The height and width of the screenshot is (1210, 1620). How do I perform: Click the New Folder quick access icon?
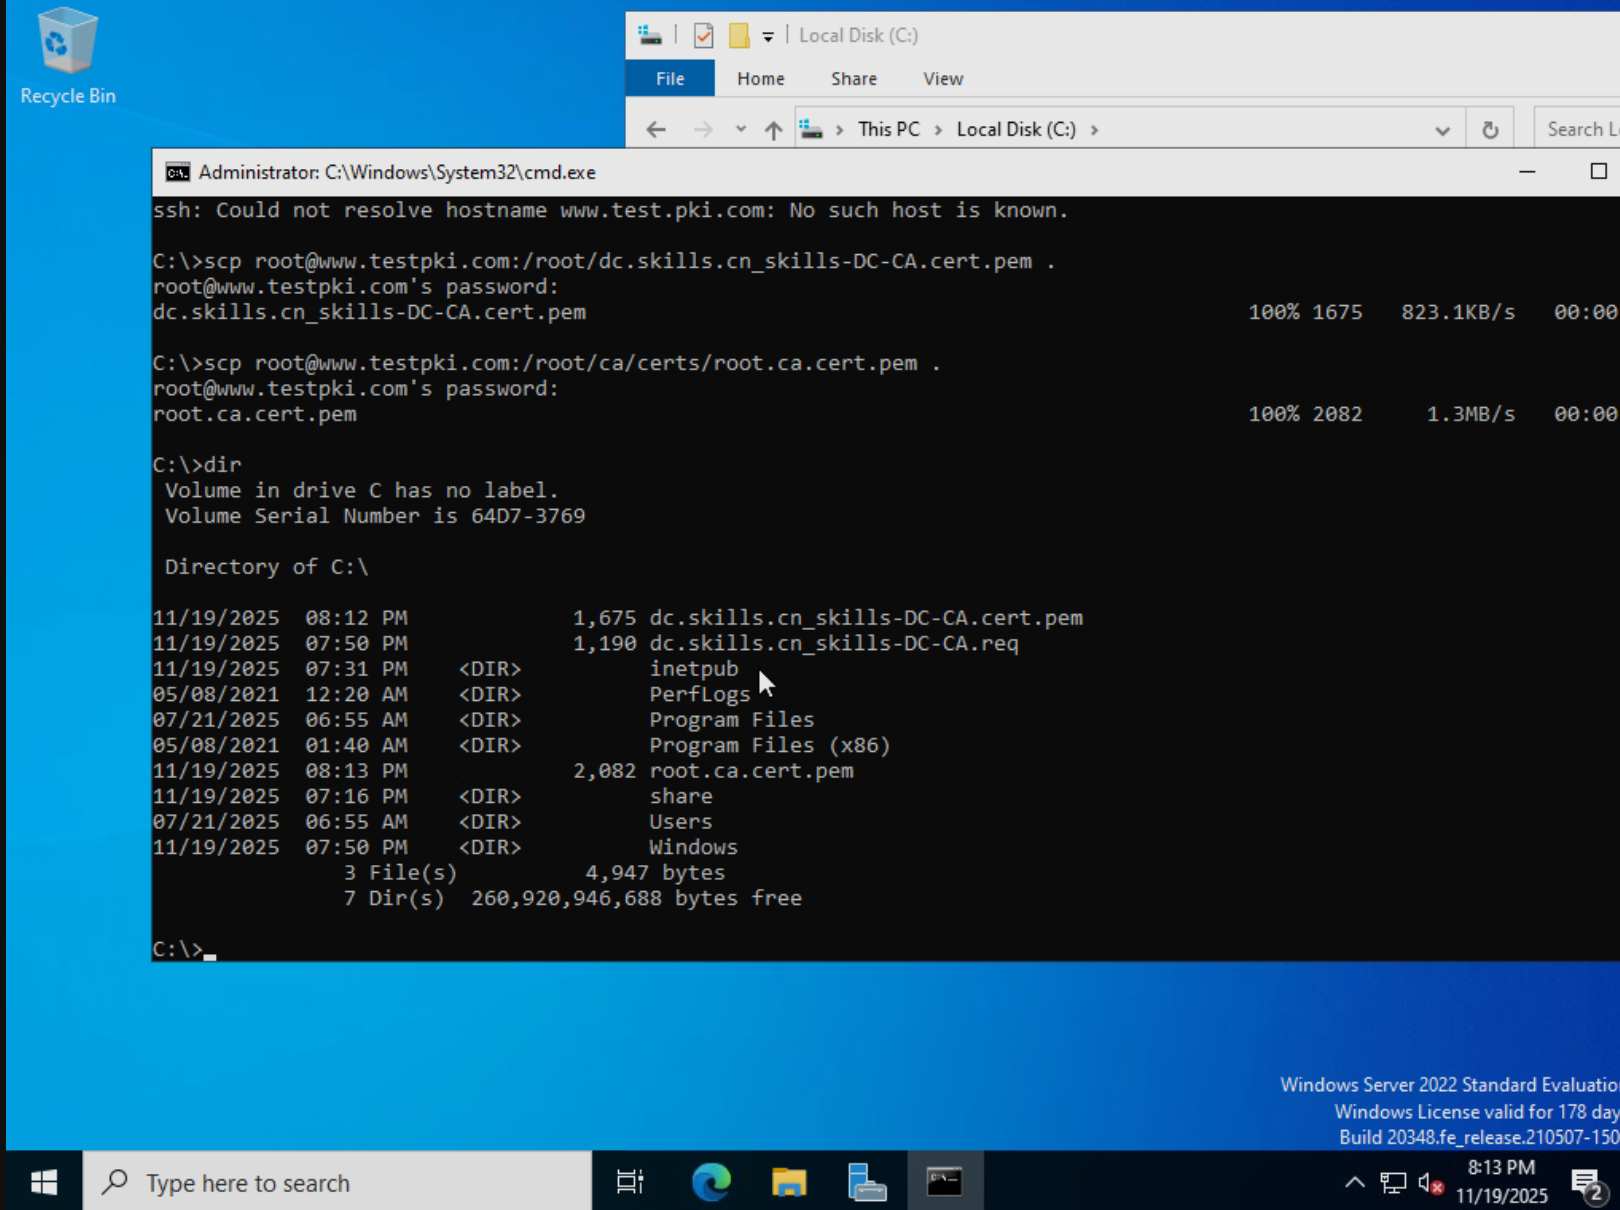(x=739, y=36)
